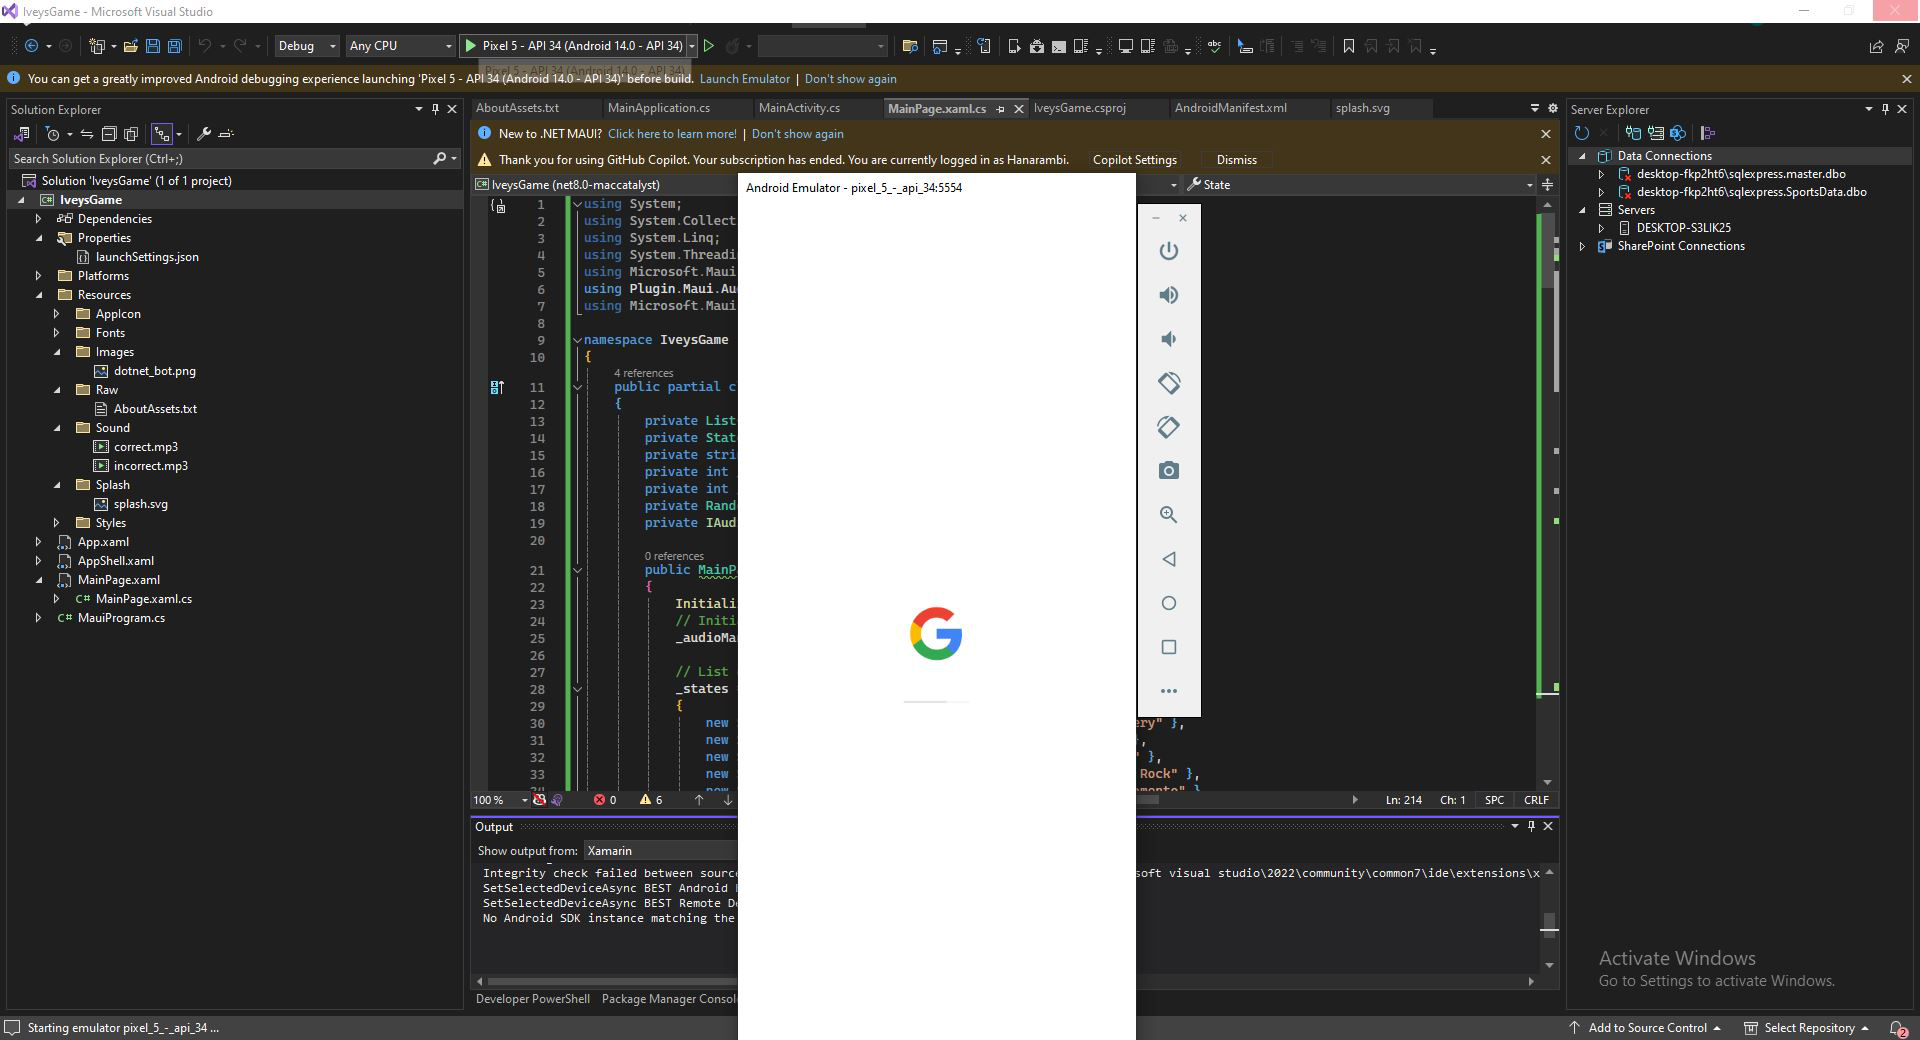1920x1040 pixels.
Task: Toggle pin on the Solution Explorer panel
Action: pyautogui.click(x=435, y=109)
